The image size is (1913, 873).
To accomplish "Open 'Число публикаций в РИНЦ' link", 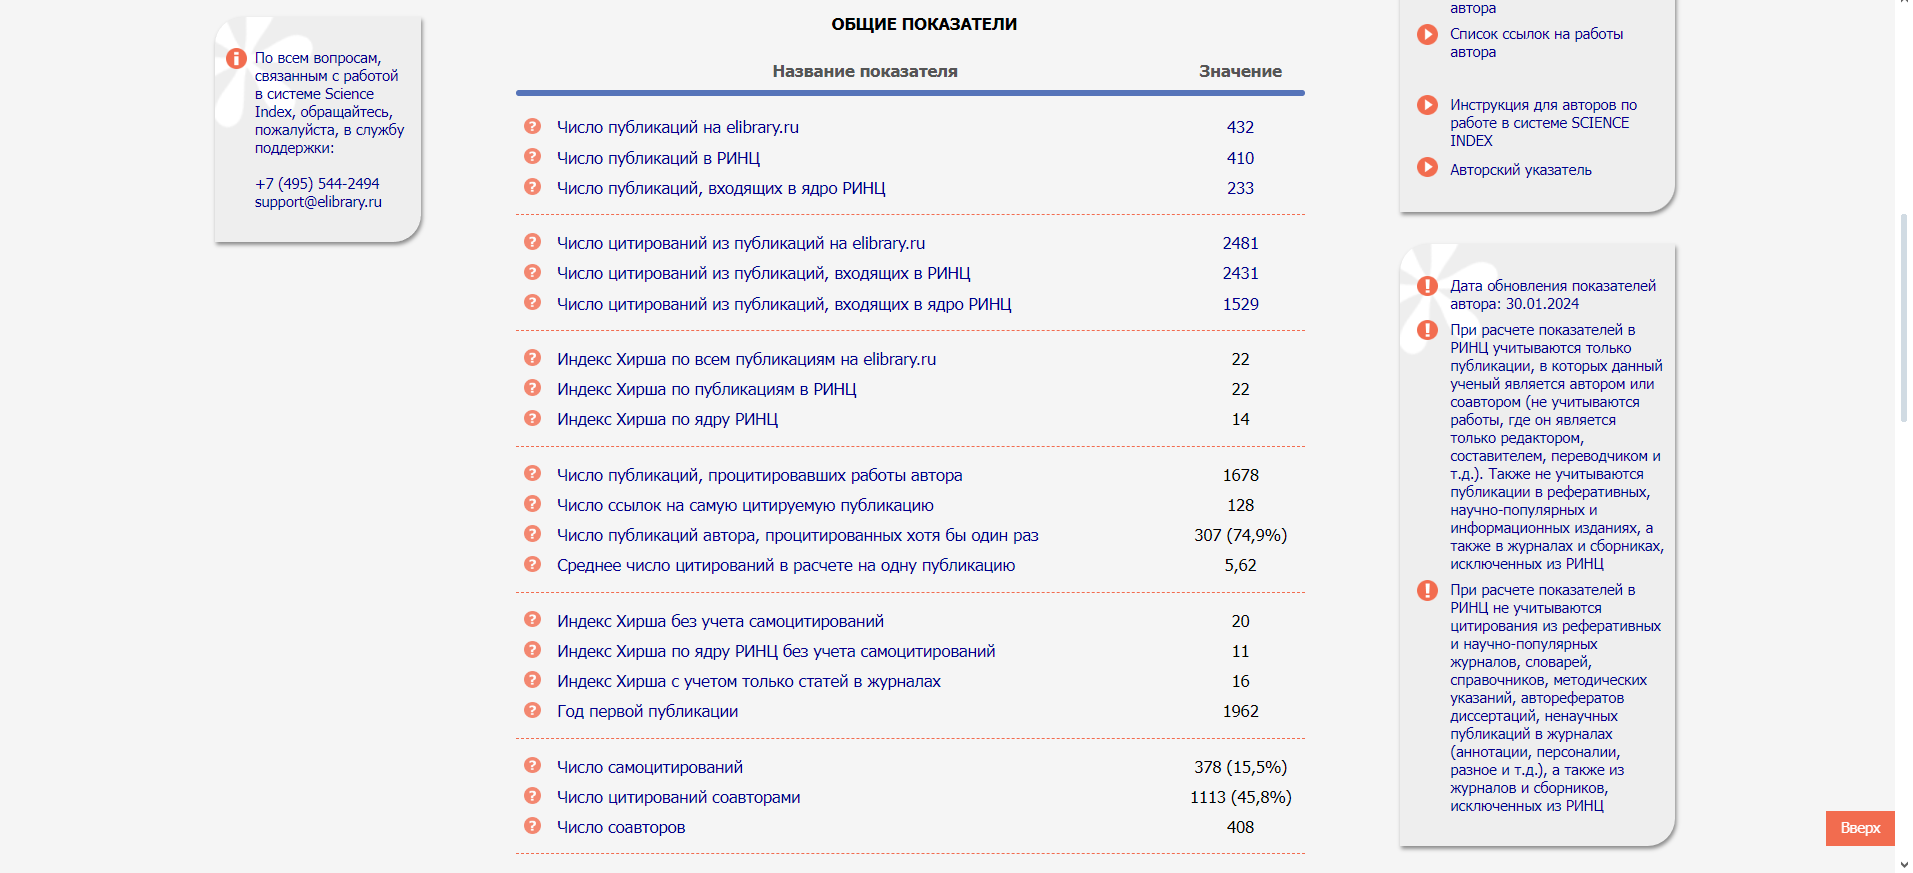I will pos(659,158).
